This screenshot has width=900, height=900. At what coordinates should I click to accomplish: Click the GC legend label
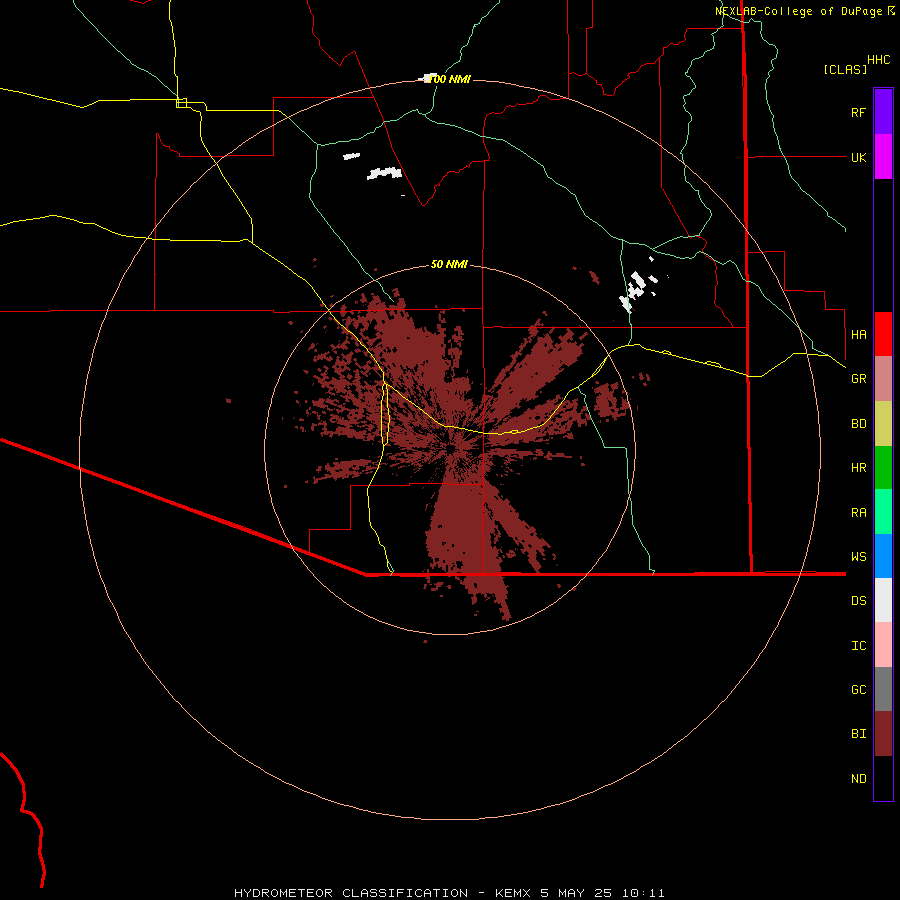(858, 690)
